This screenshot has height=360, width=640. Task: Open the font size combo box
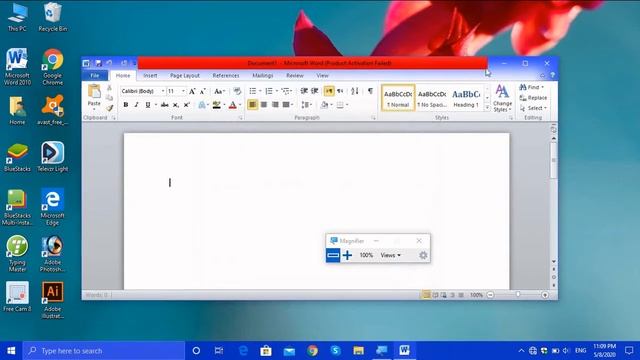pos(176,91)
